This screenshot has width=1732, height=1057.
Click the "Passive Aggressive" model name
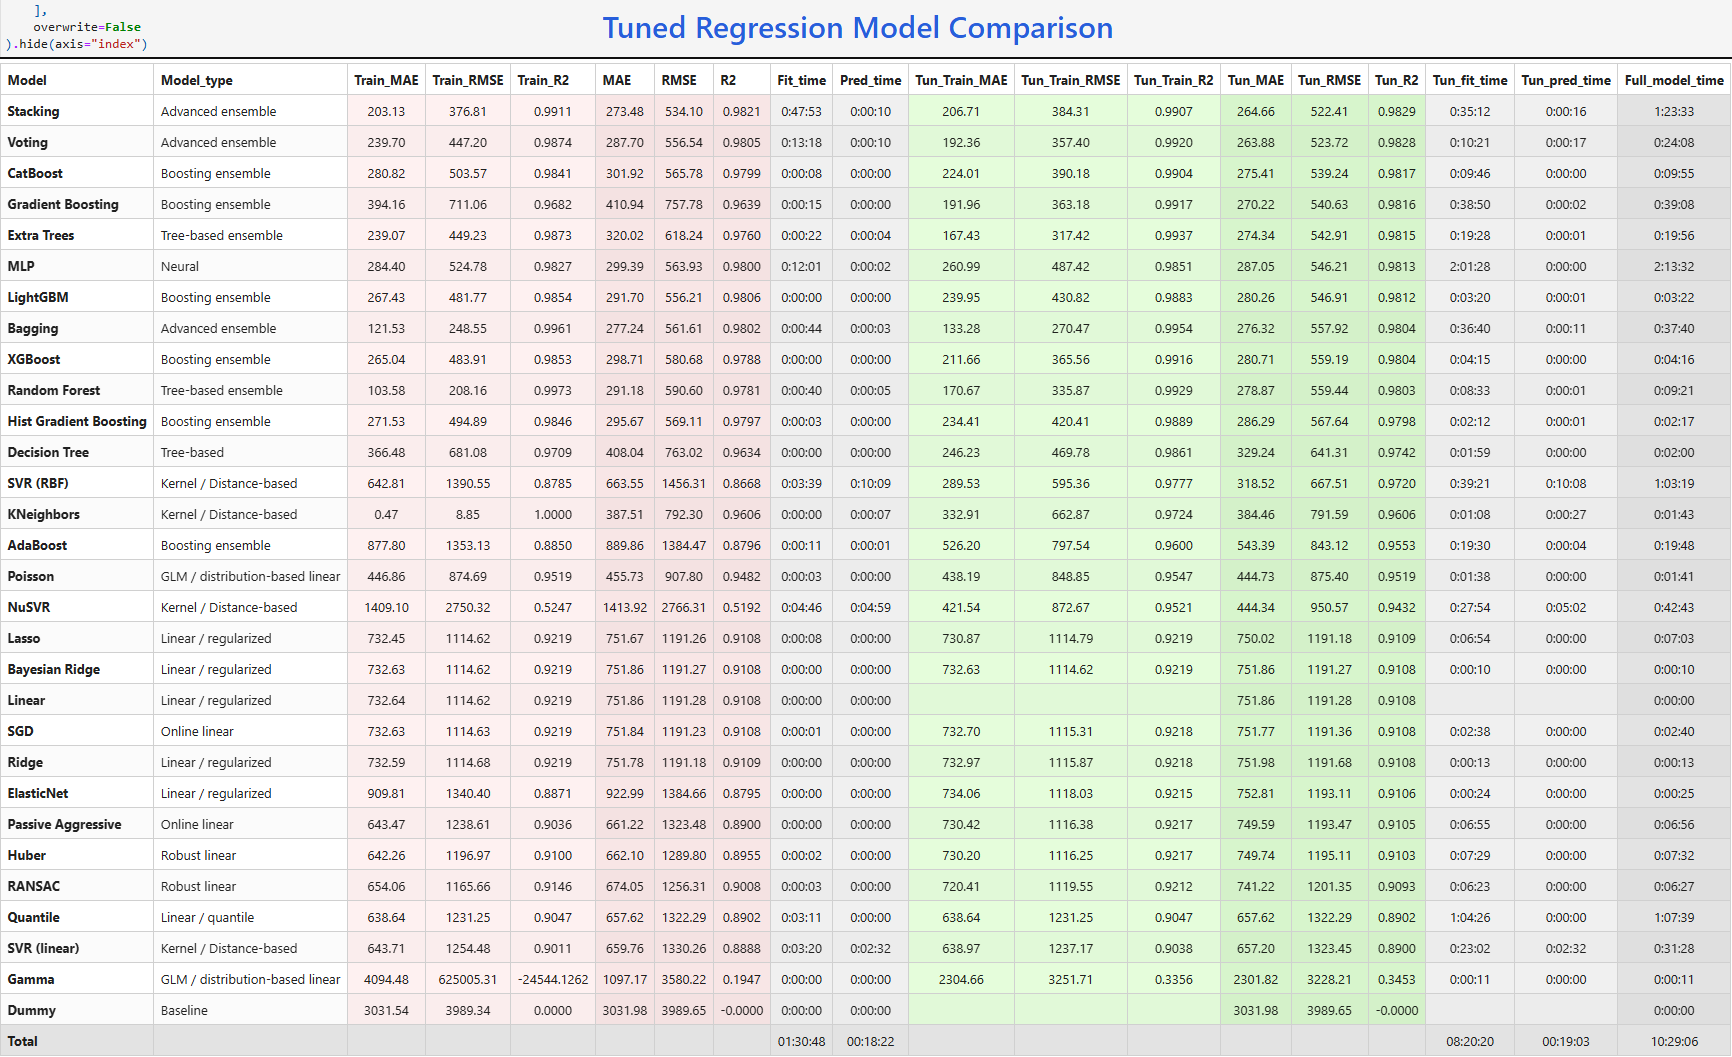64,824
